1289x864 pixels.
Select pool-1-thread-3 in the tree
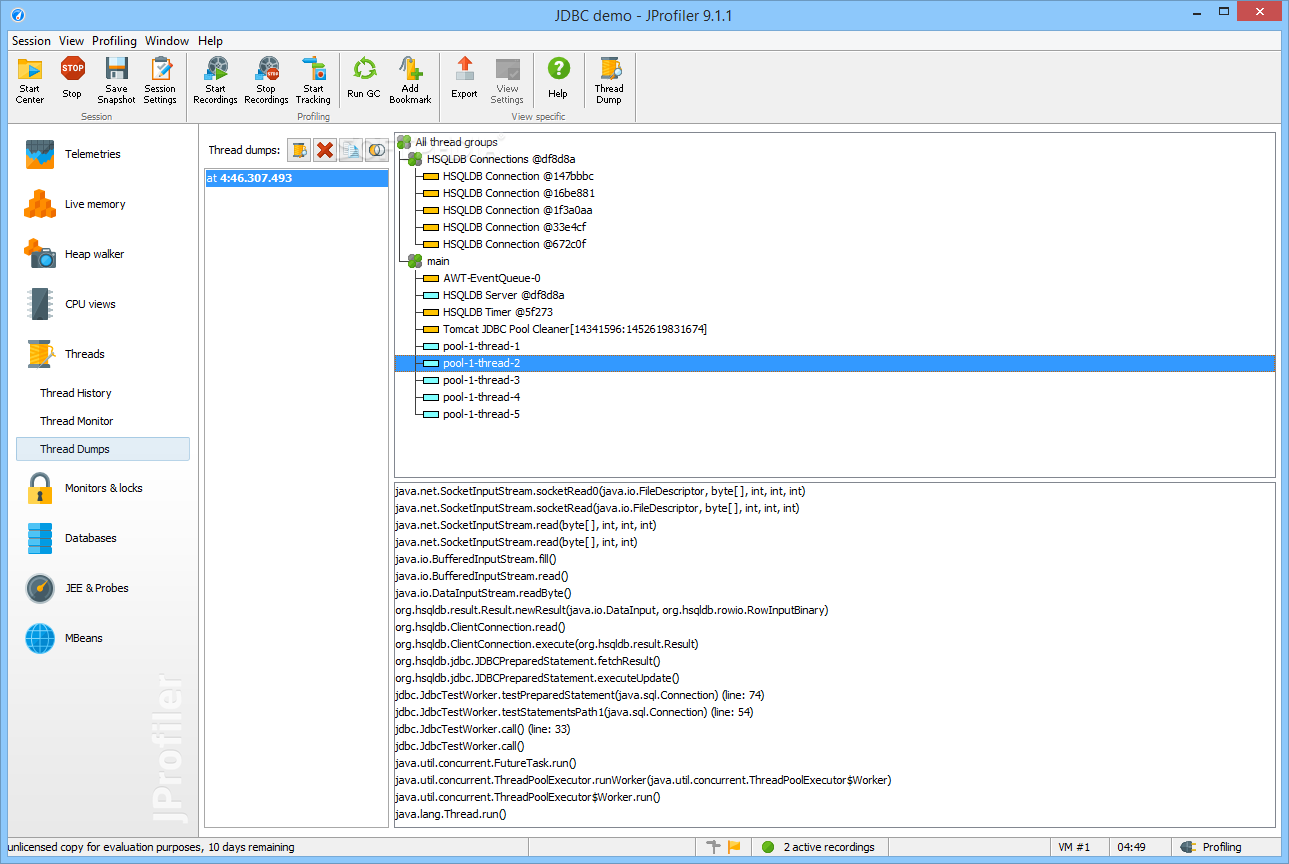click(481, 380)
